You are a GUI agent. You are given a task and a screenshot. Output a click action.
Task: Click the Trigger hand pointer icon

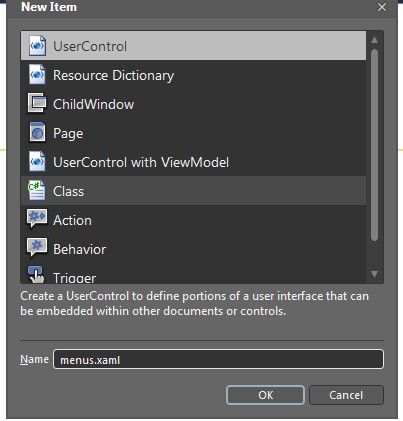pyautogui.click(x=36, y=274)
